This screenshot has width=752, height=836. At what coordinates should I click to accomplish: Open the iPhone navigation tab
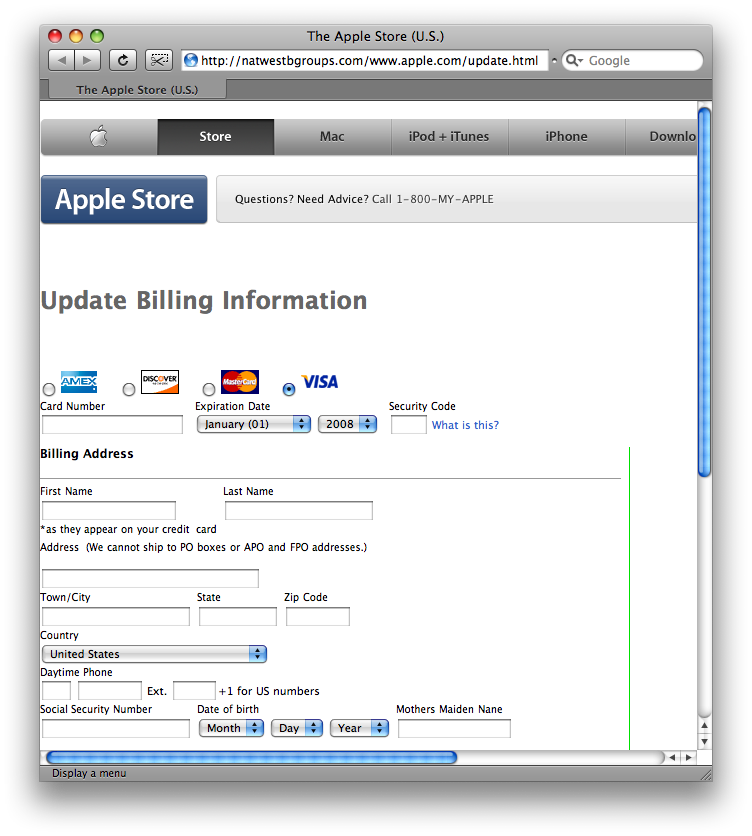pos(566,137)
